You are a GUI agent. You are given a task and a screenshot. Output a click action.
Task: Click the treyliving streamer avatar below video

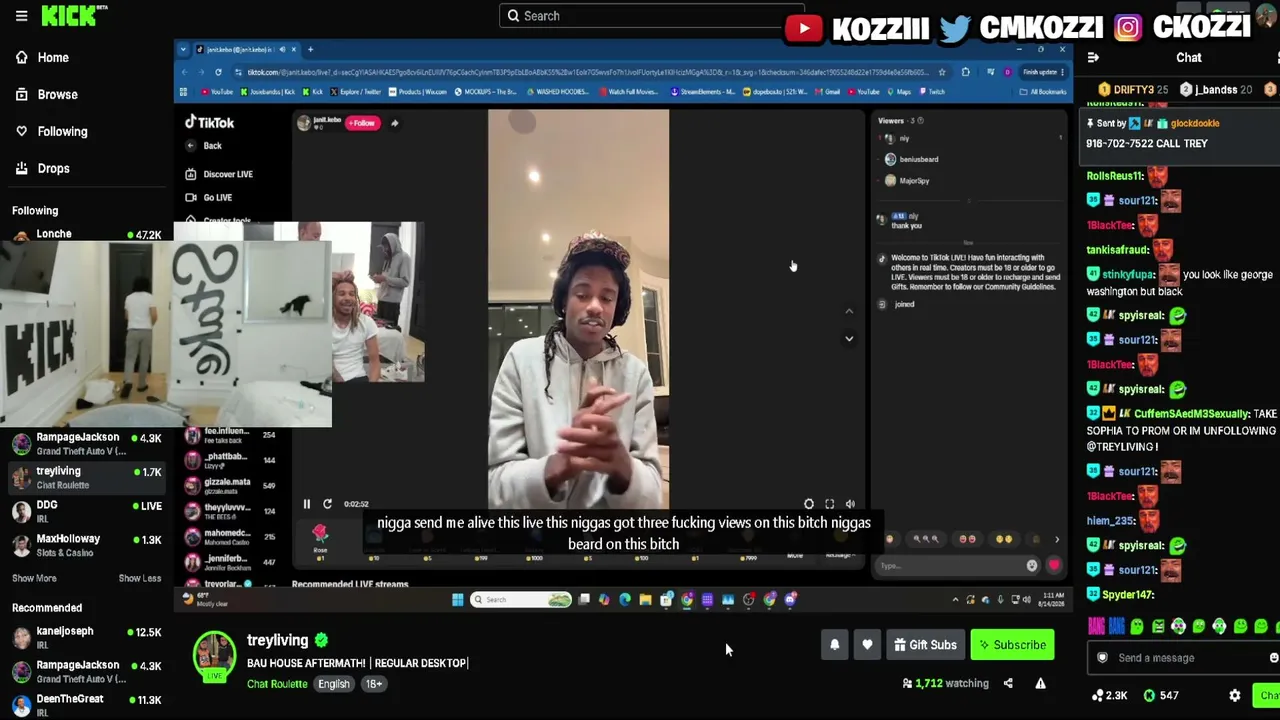click(x=214, y=655)
